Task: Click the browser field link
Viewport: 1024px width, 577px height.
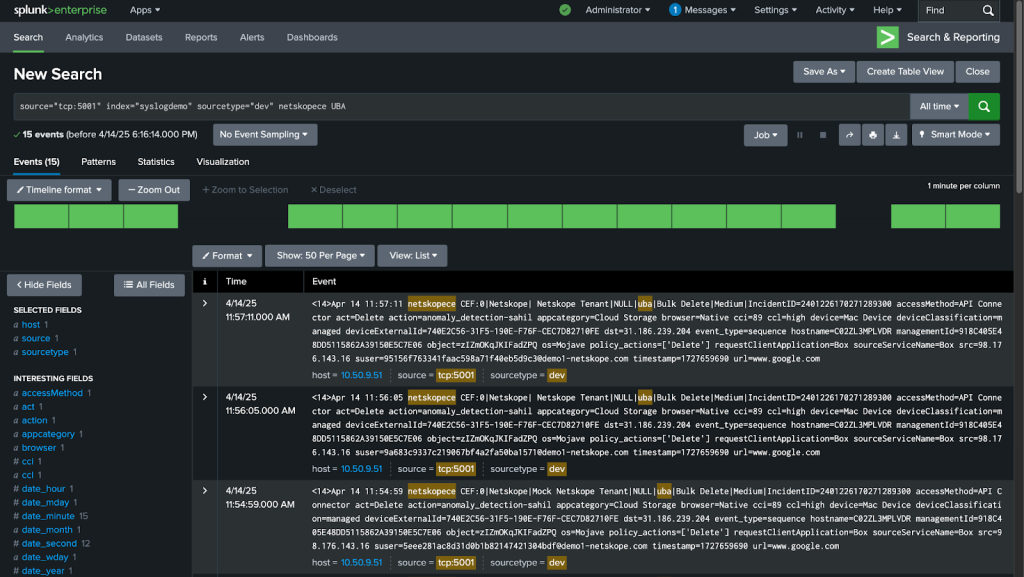Action: [x=39, y=448]
